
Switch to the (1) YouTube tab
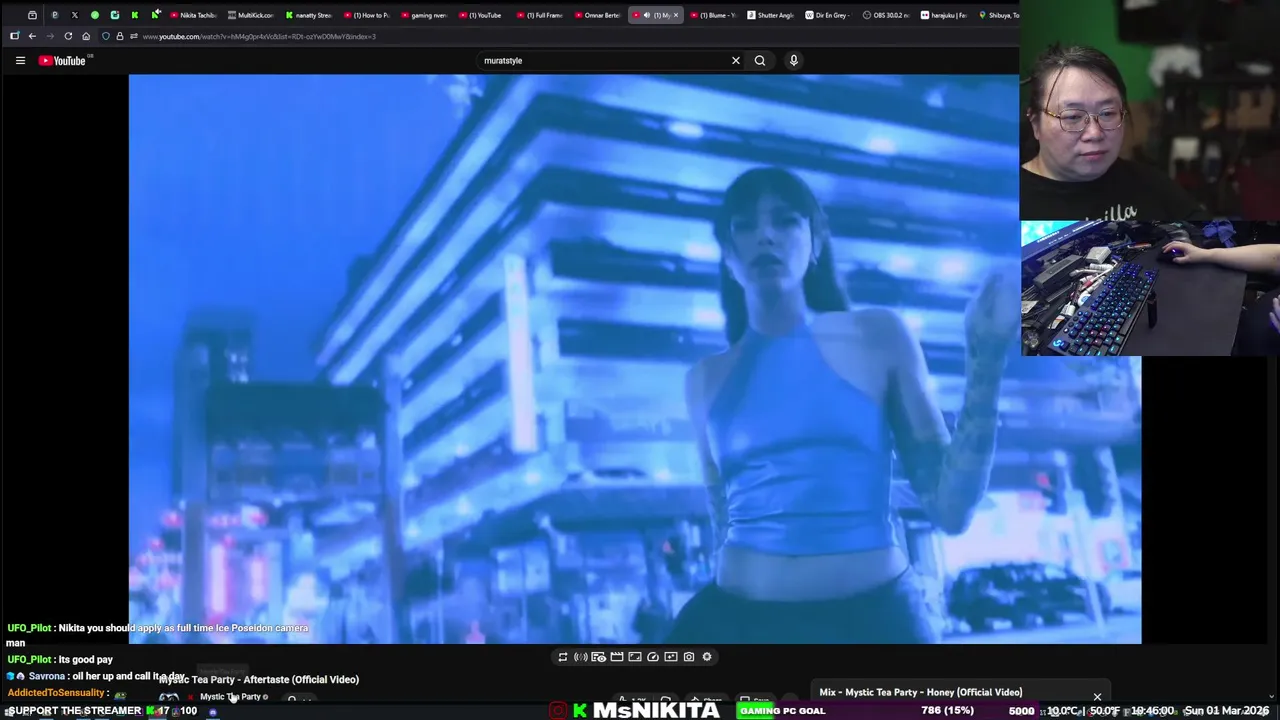click(481, 15)
